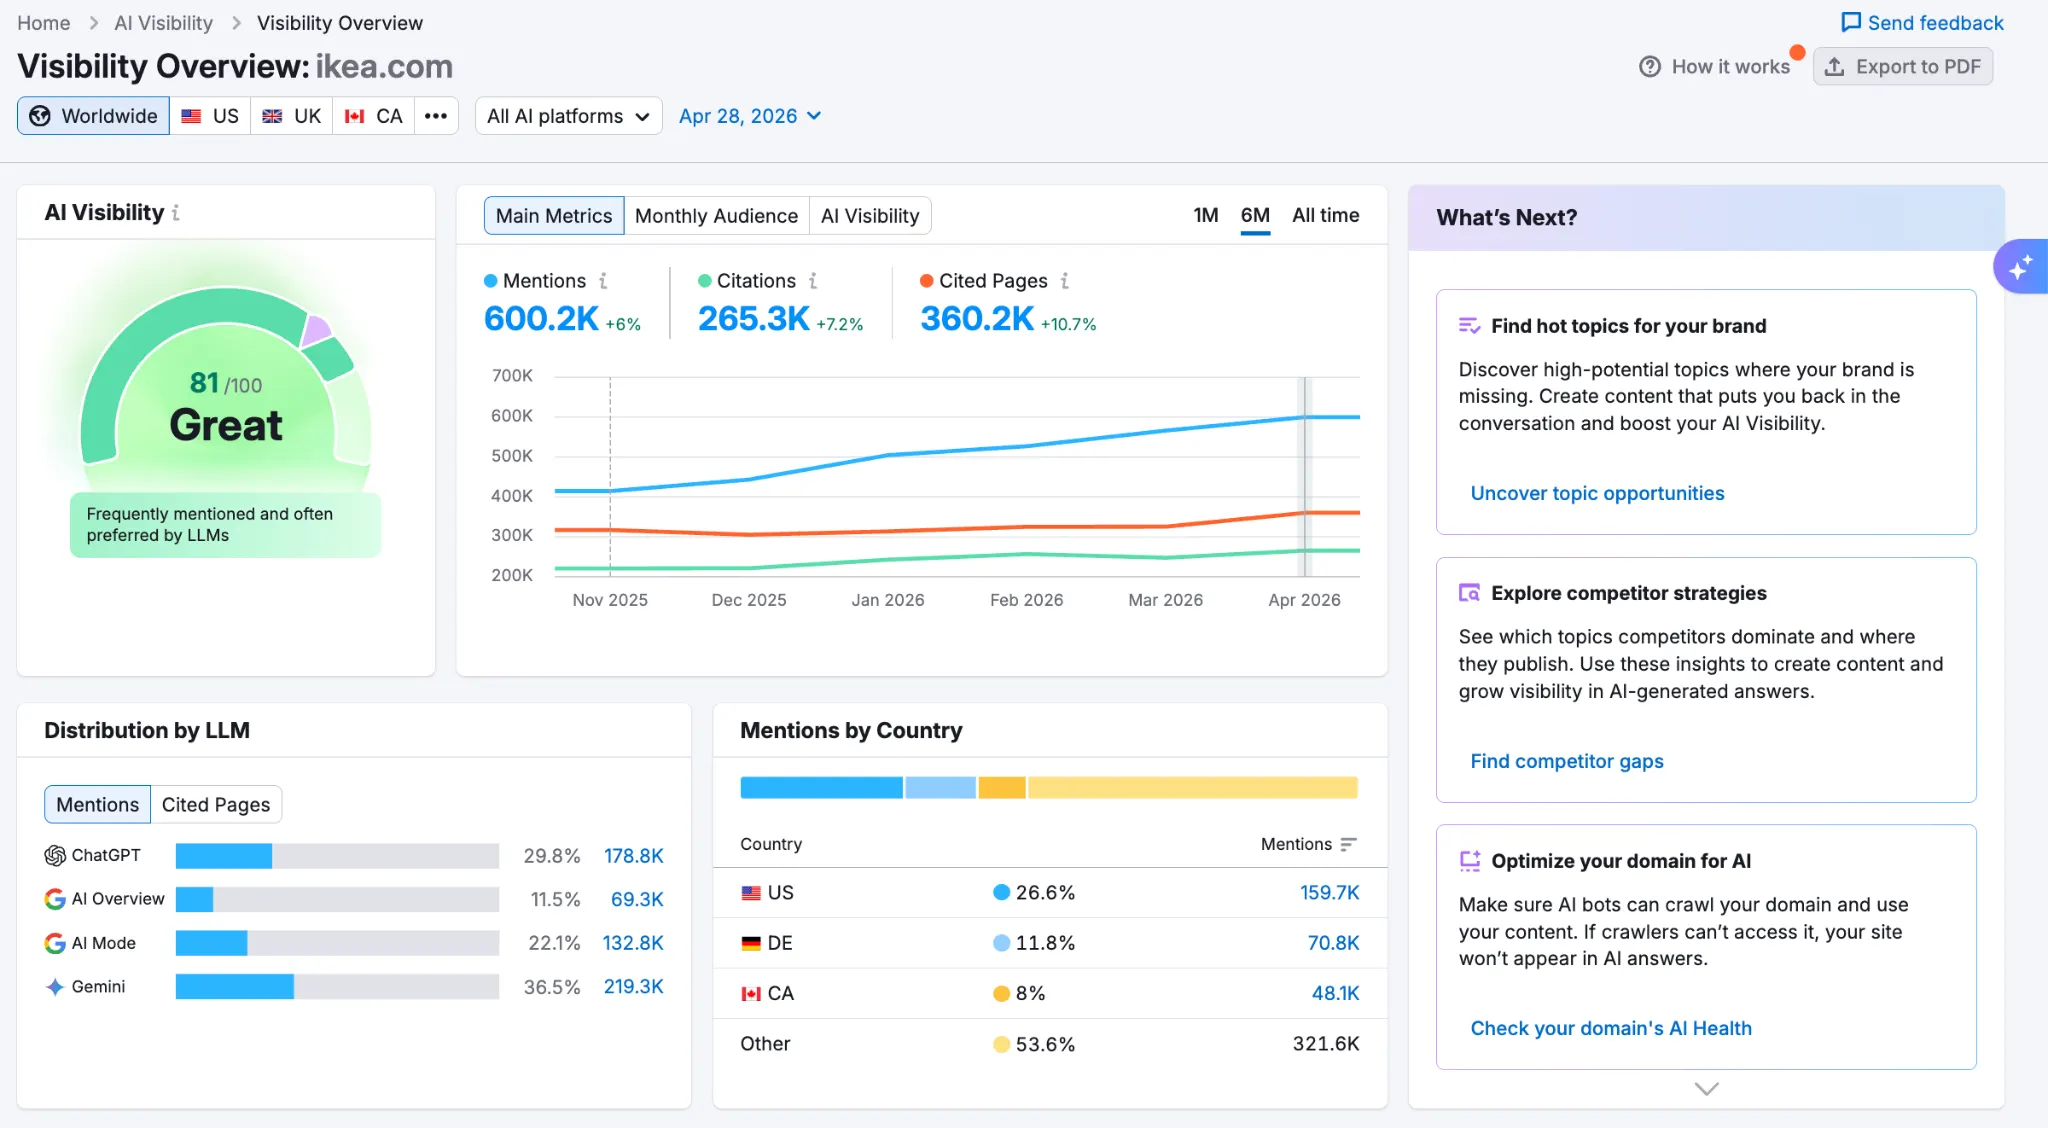The height and width of the screenshot is (1128, 2048).
Task: Click the competitor strategies card icon
Action: coord(1469,593)
